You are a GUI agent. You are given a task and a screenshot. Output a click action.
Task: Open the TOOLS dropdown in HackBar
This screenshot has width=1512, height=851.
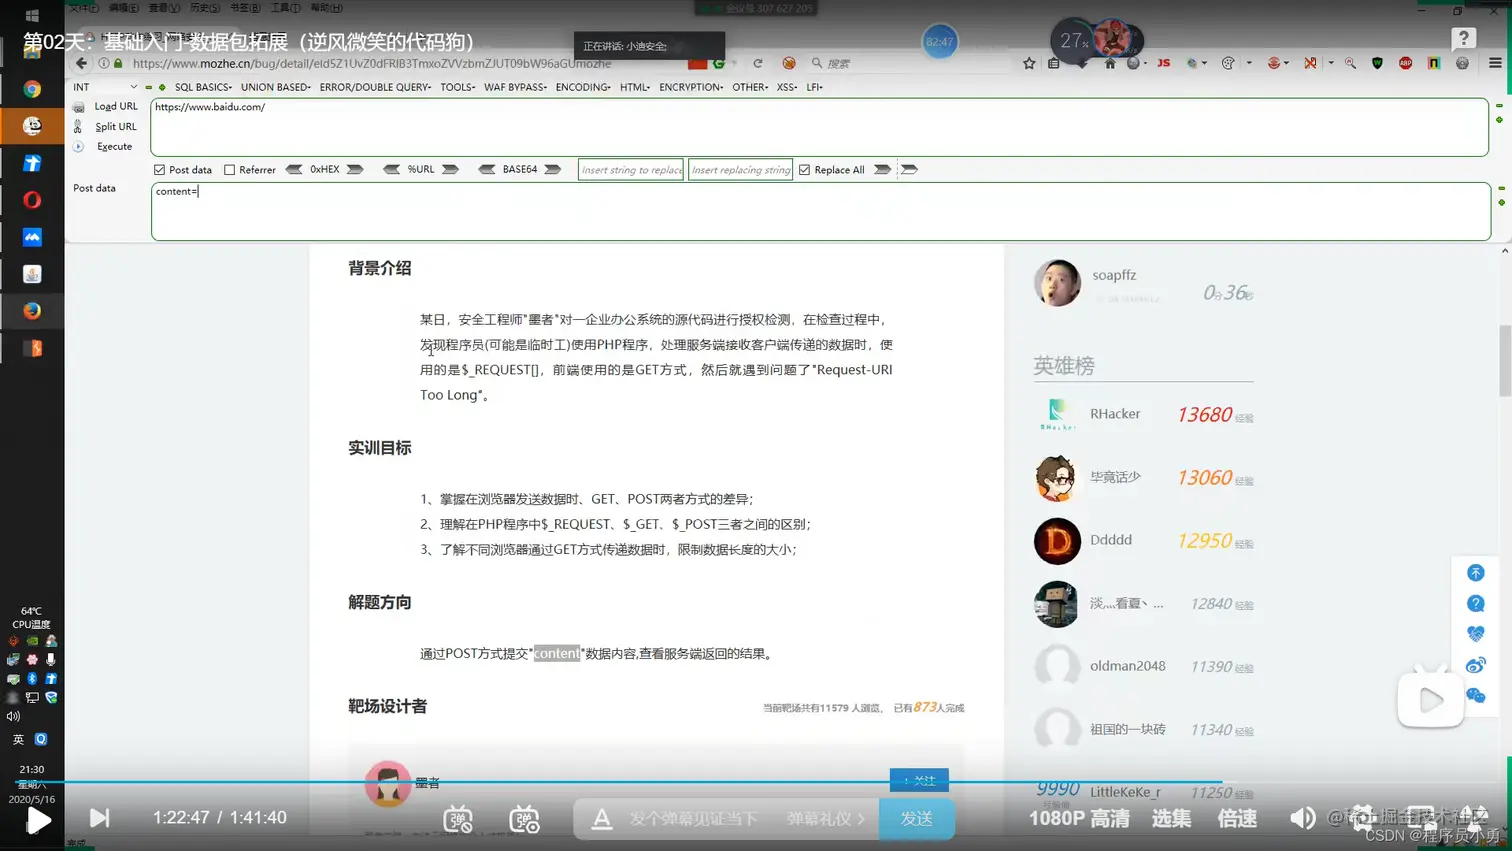tap(457, 87)
